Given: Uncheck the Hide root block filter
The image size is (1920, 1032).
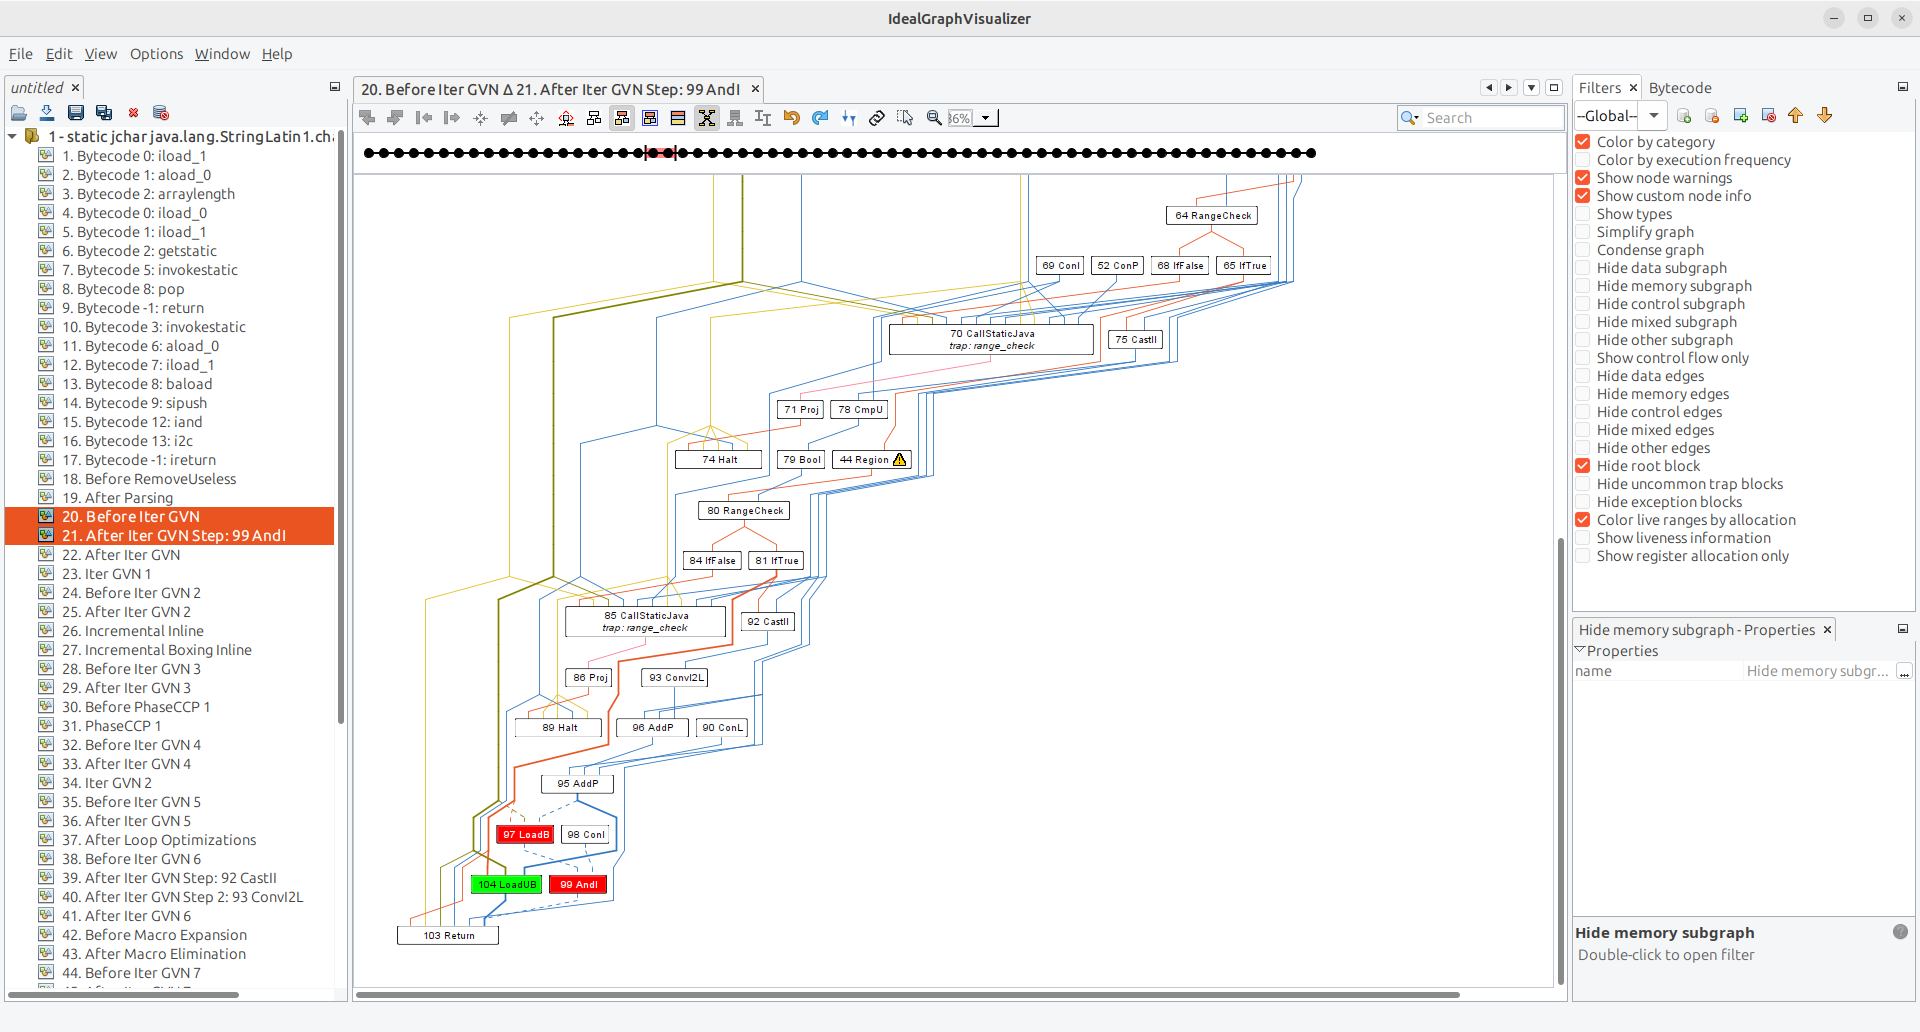Looking at the screenshot, I should [x=1583, y=466].
